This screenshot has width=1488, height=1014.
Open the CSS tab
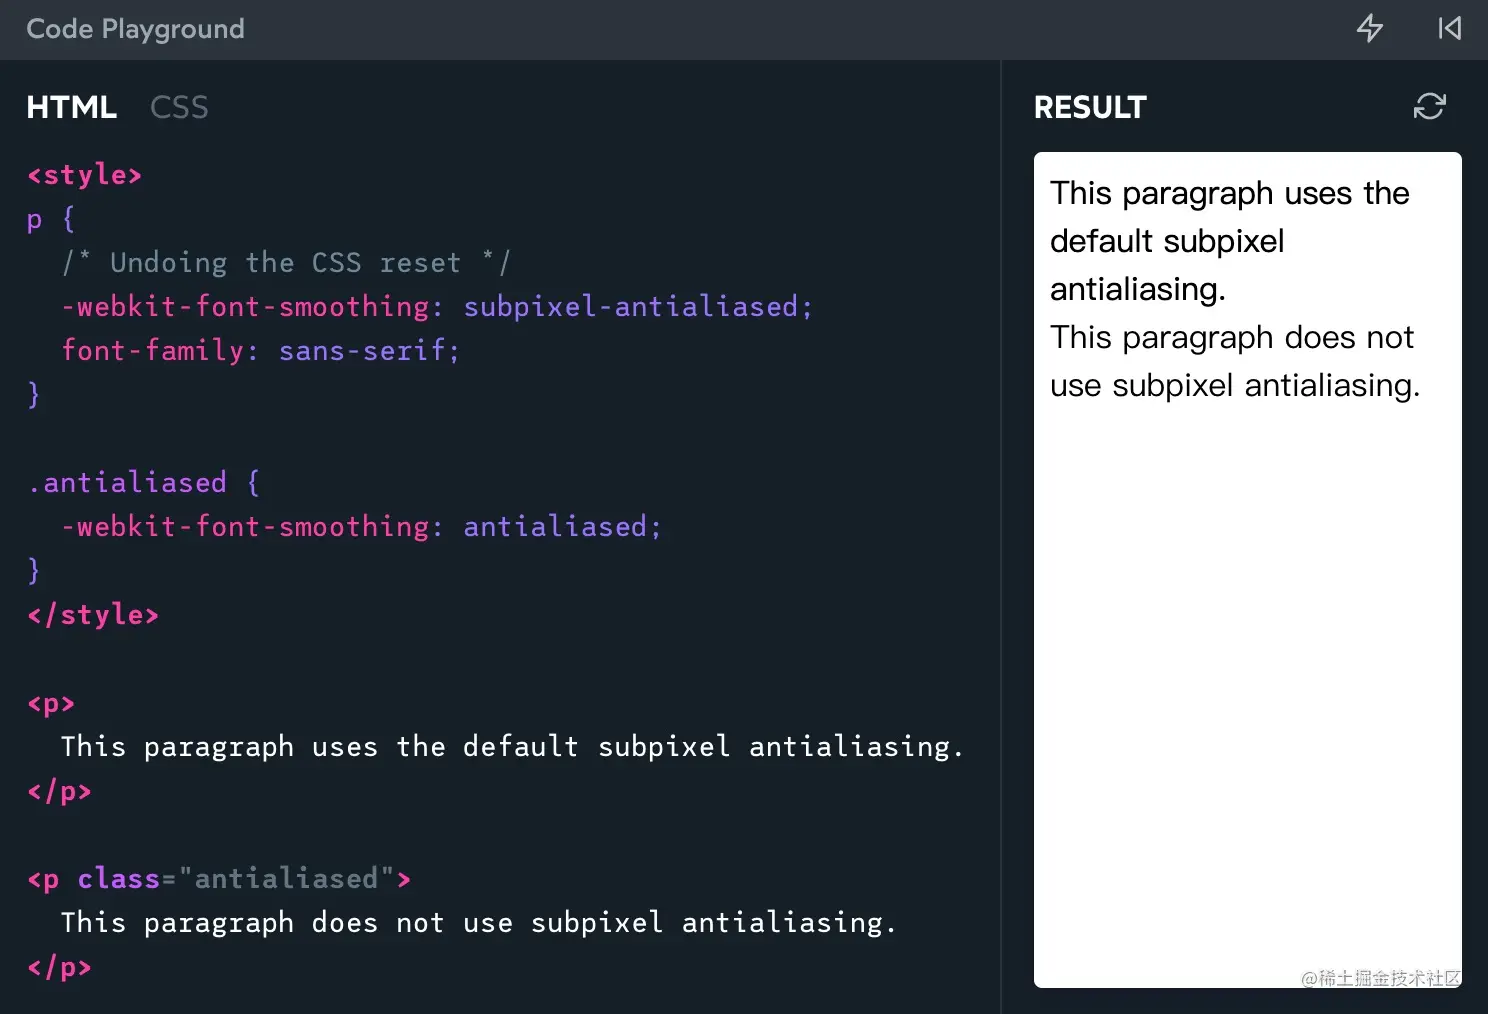coord(179,107)
